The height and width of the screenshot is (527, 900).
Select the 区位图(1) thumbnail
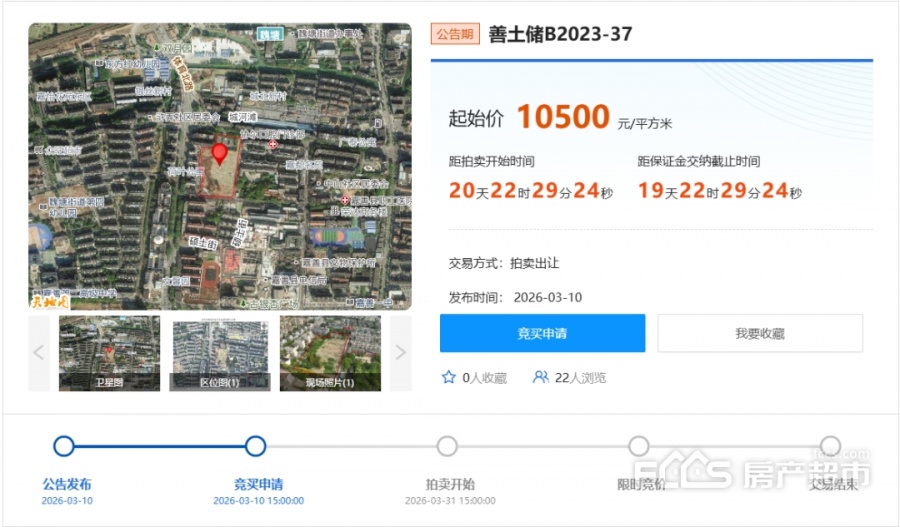pyautogui.click(x=220, y=352)
